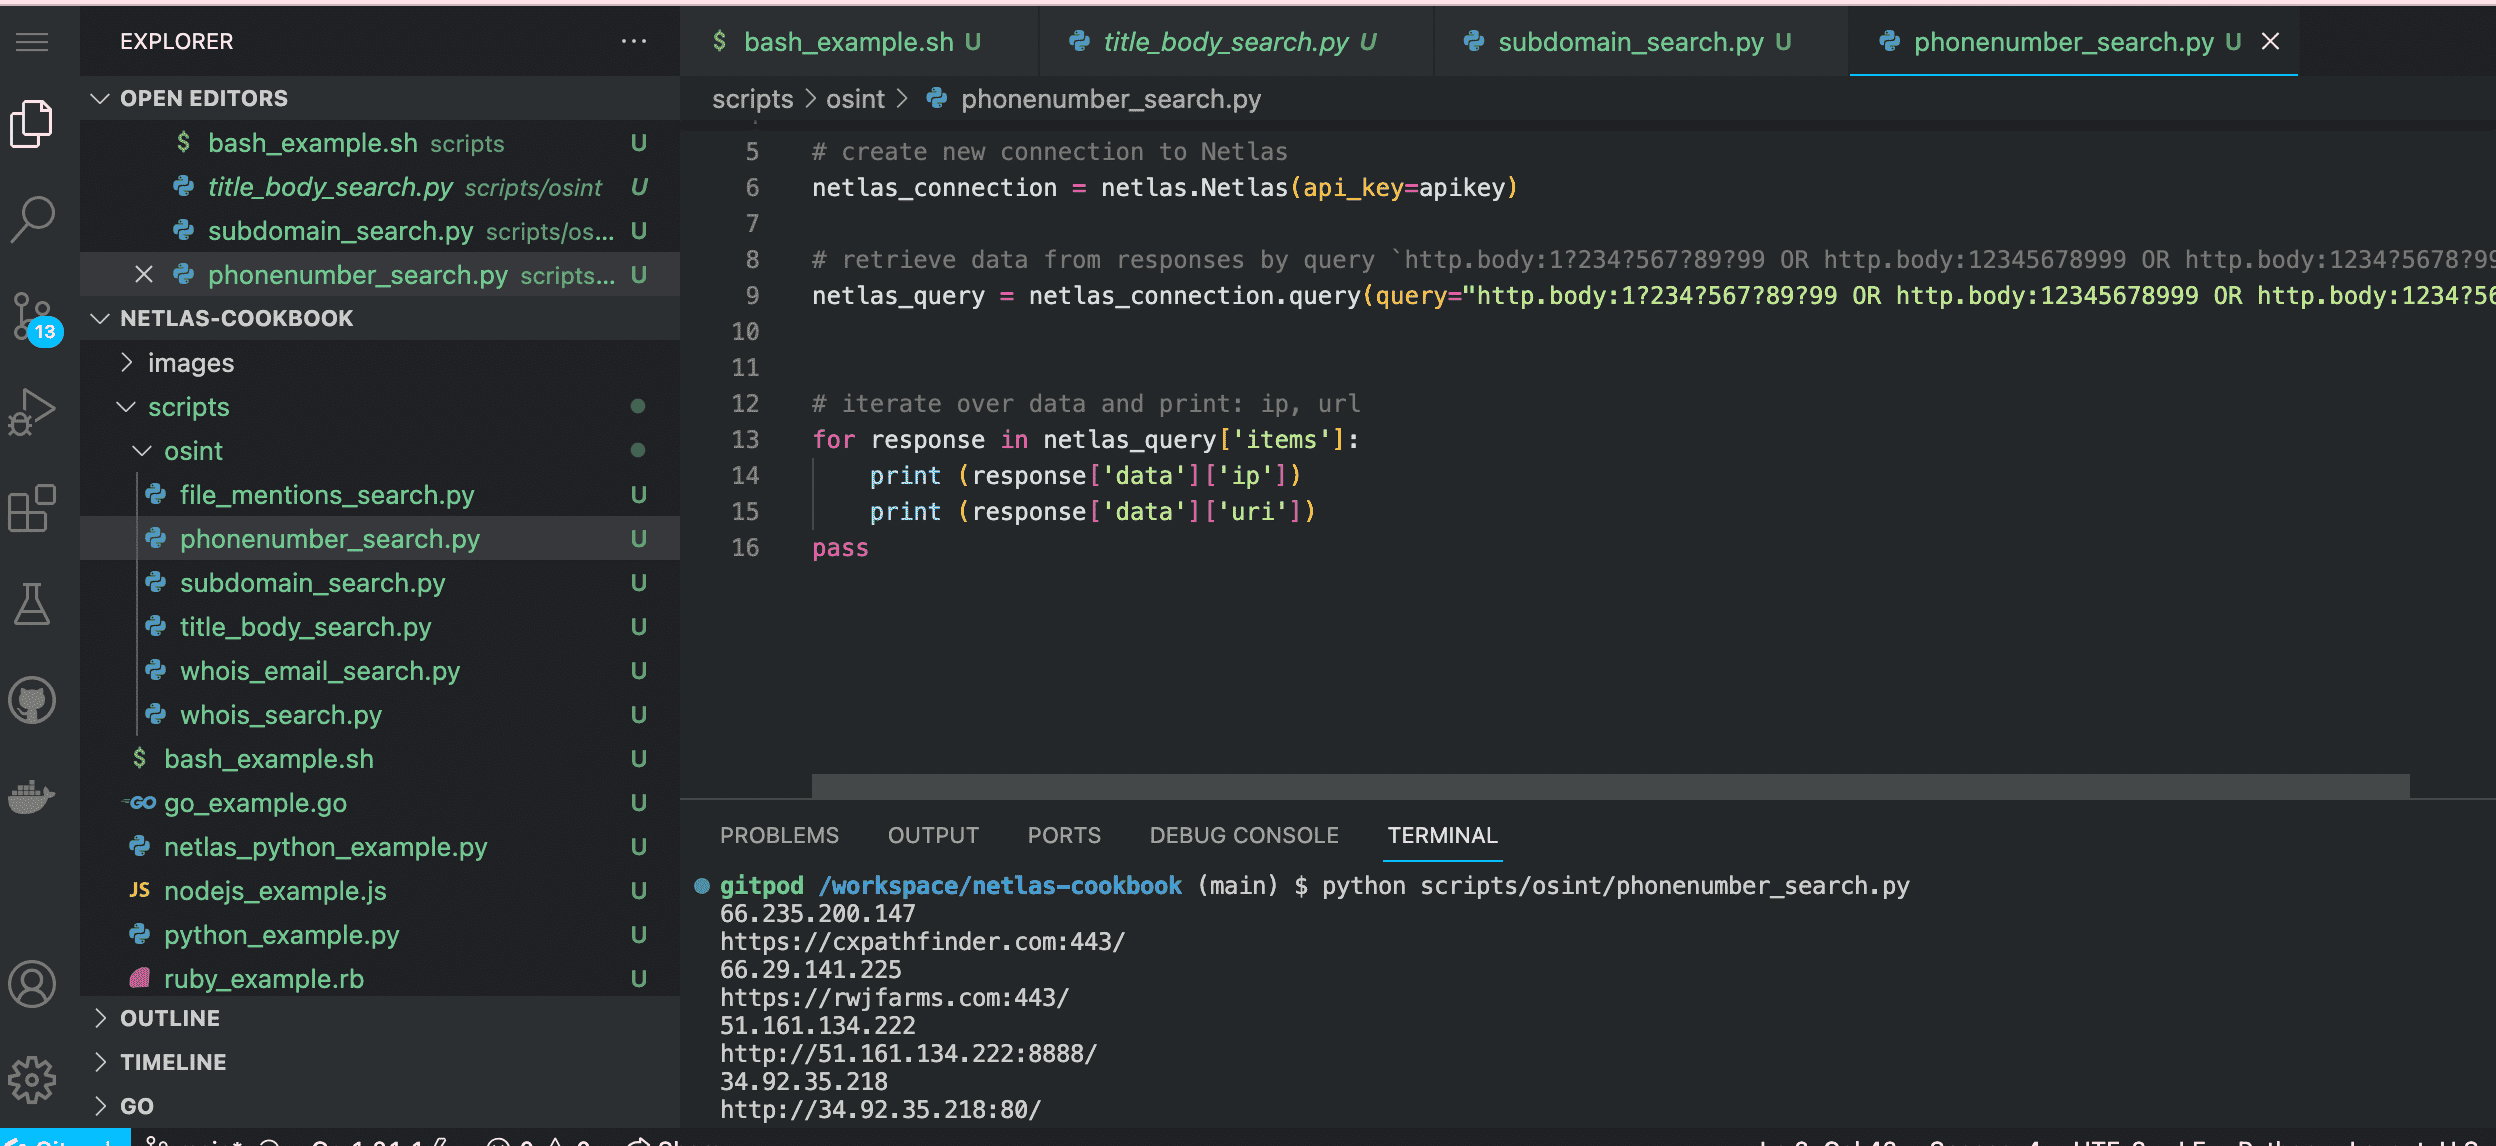Switch to the subdomain_search.py tab
2496x1146 pixels.
coord(1629,42)
